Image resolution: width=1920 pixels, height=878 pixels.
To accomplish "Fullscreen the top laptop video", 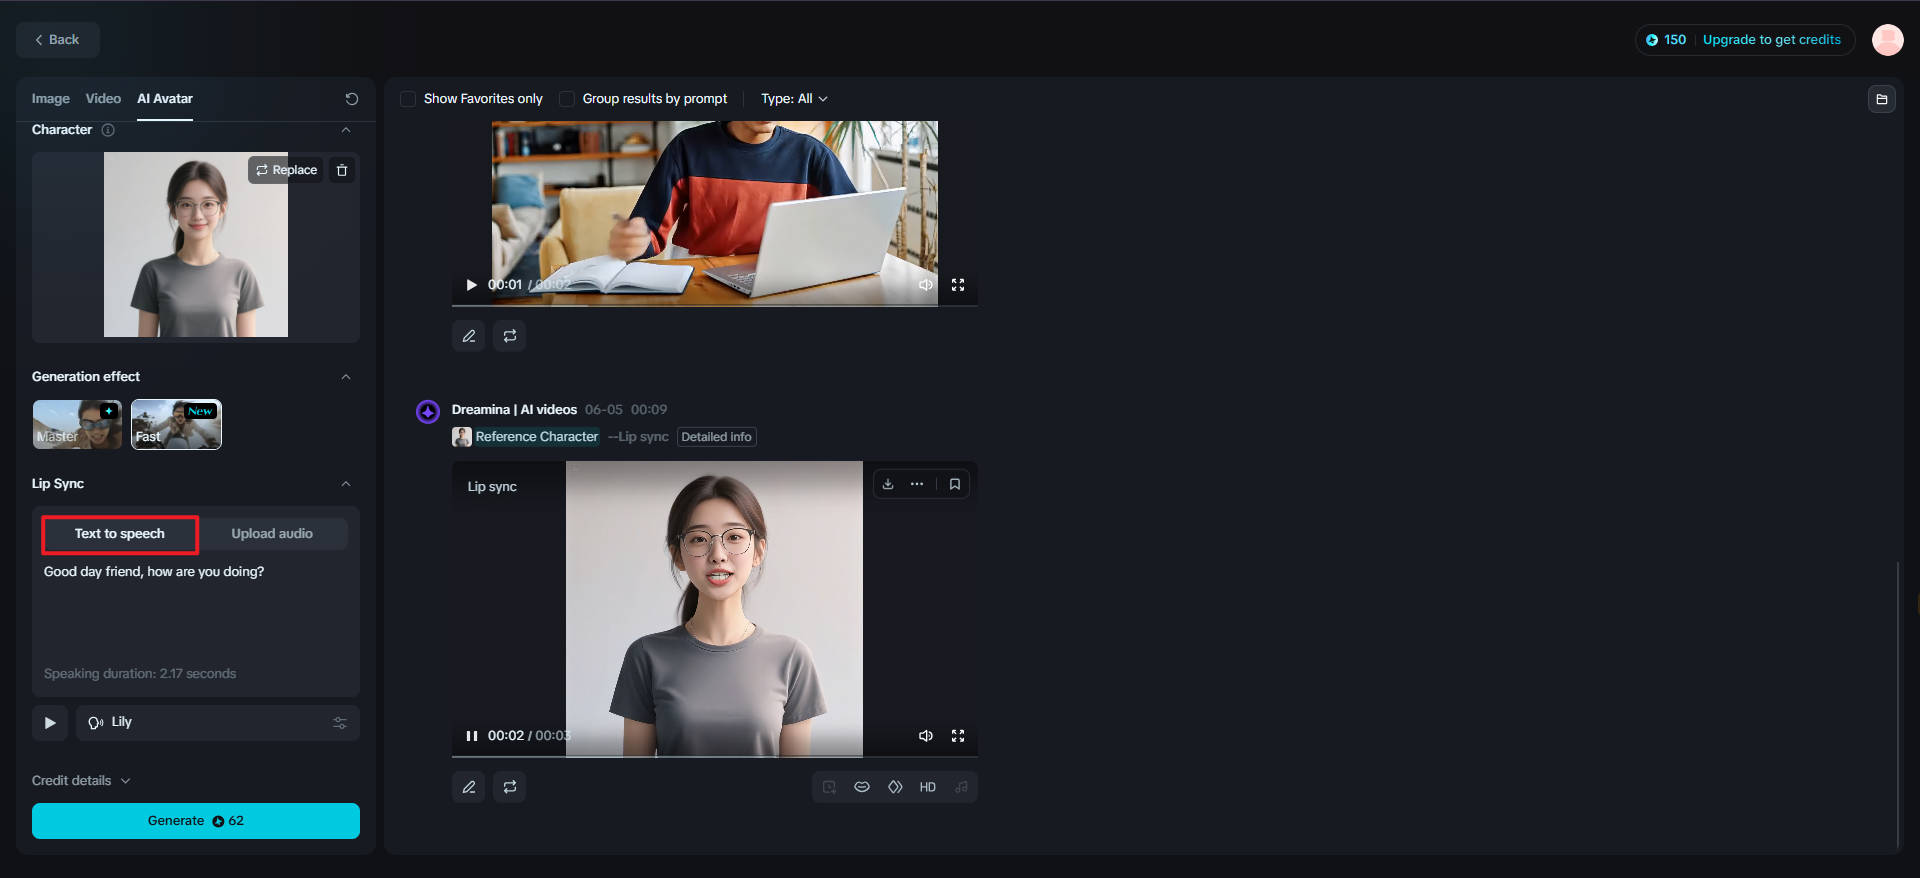I will 958,285.
